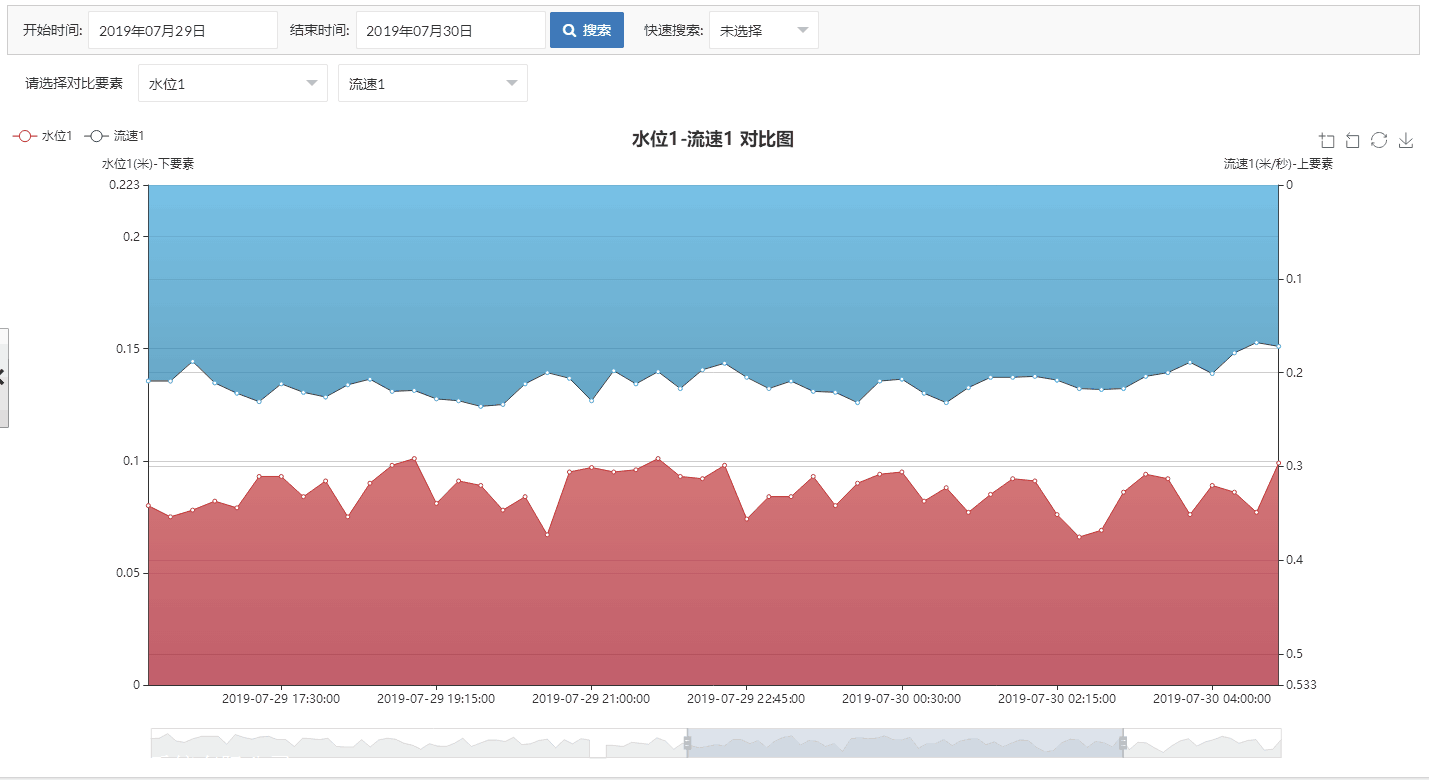Click the end date field 2019年07月30日
The image size is (1429, 780).
click(450, 31)
